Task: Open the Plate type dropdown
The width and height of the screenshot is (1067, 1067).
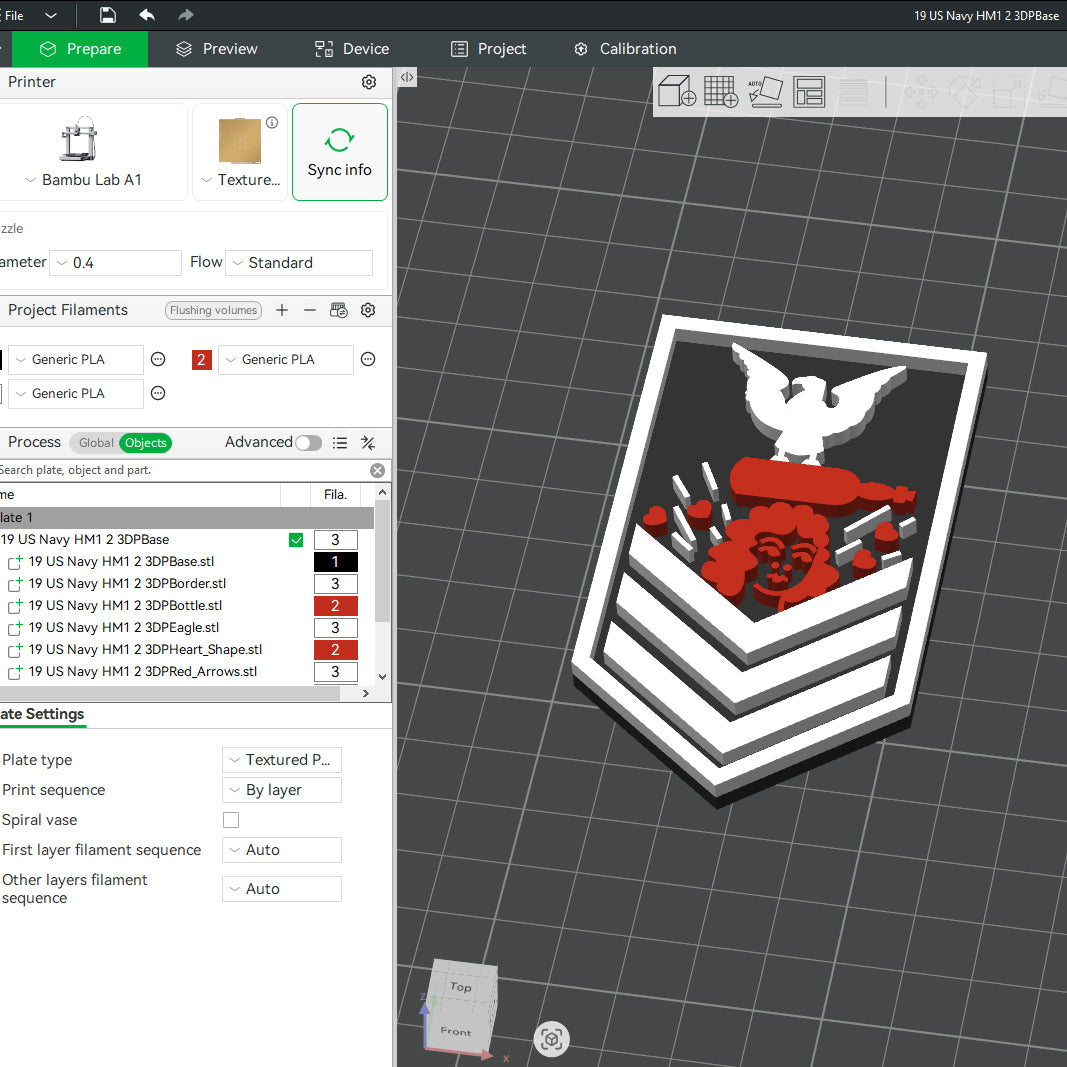Action: click(282, 760)
